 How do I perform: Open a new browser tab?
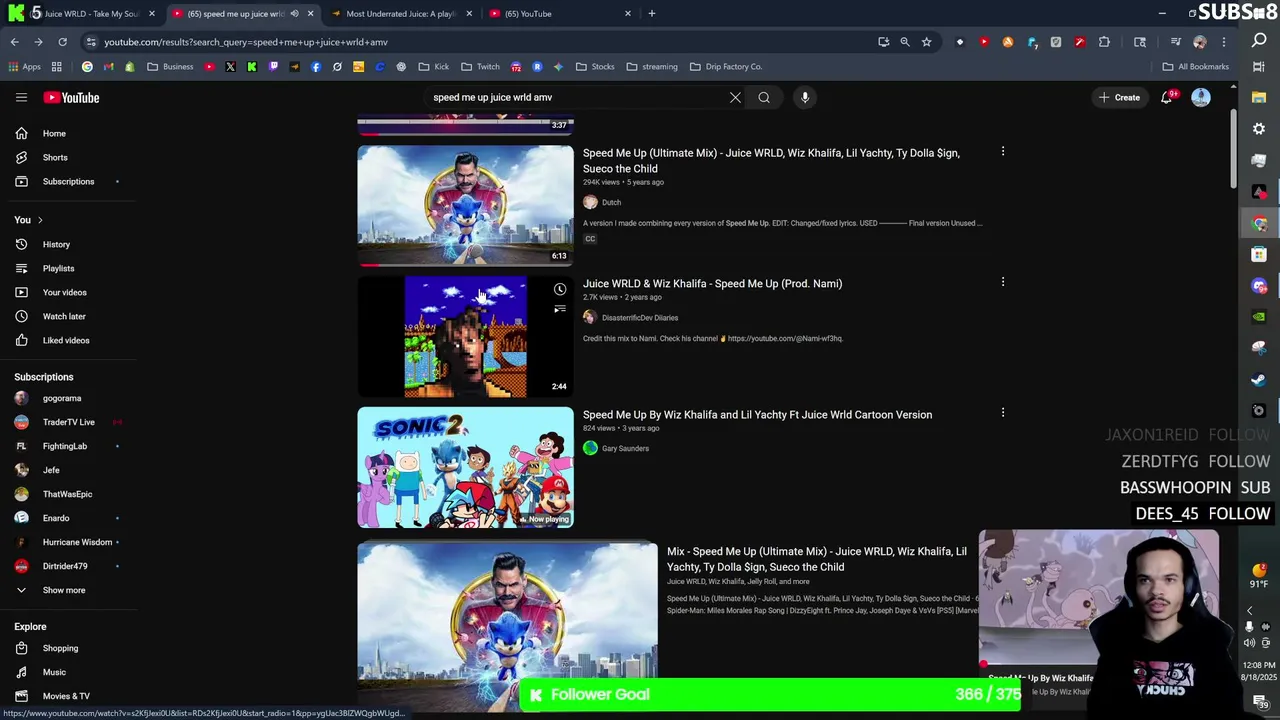(x=652, y=14)
